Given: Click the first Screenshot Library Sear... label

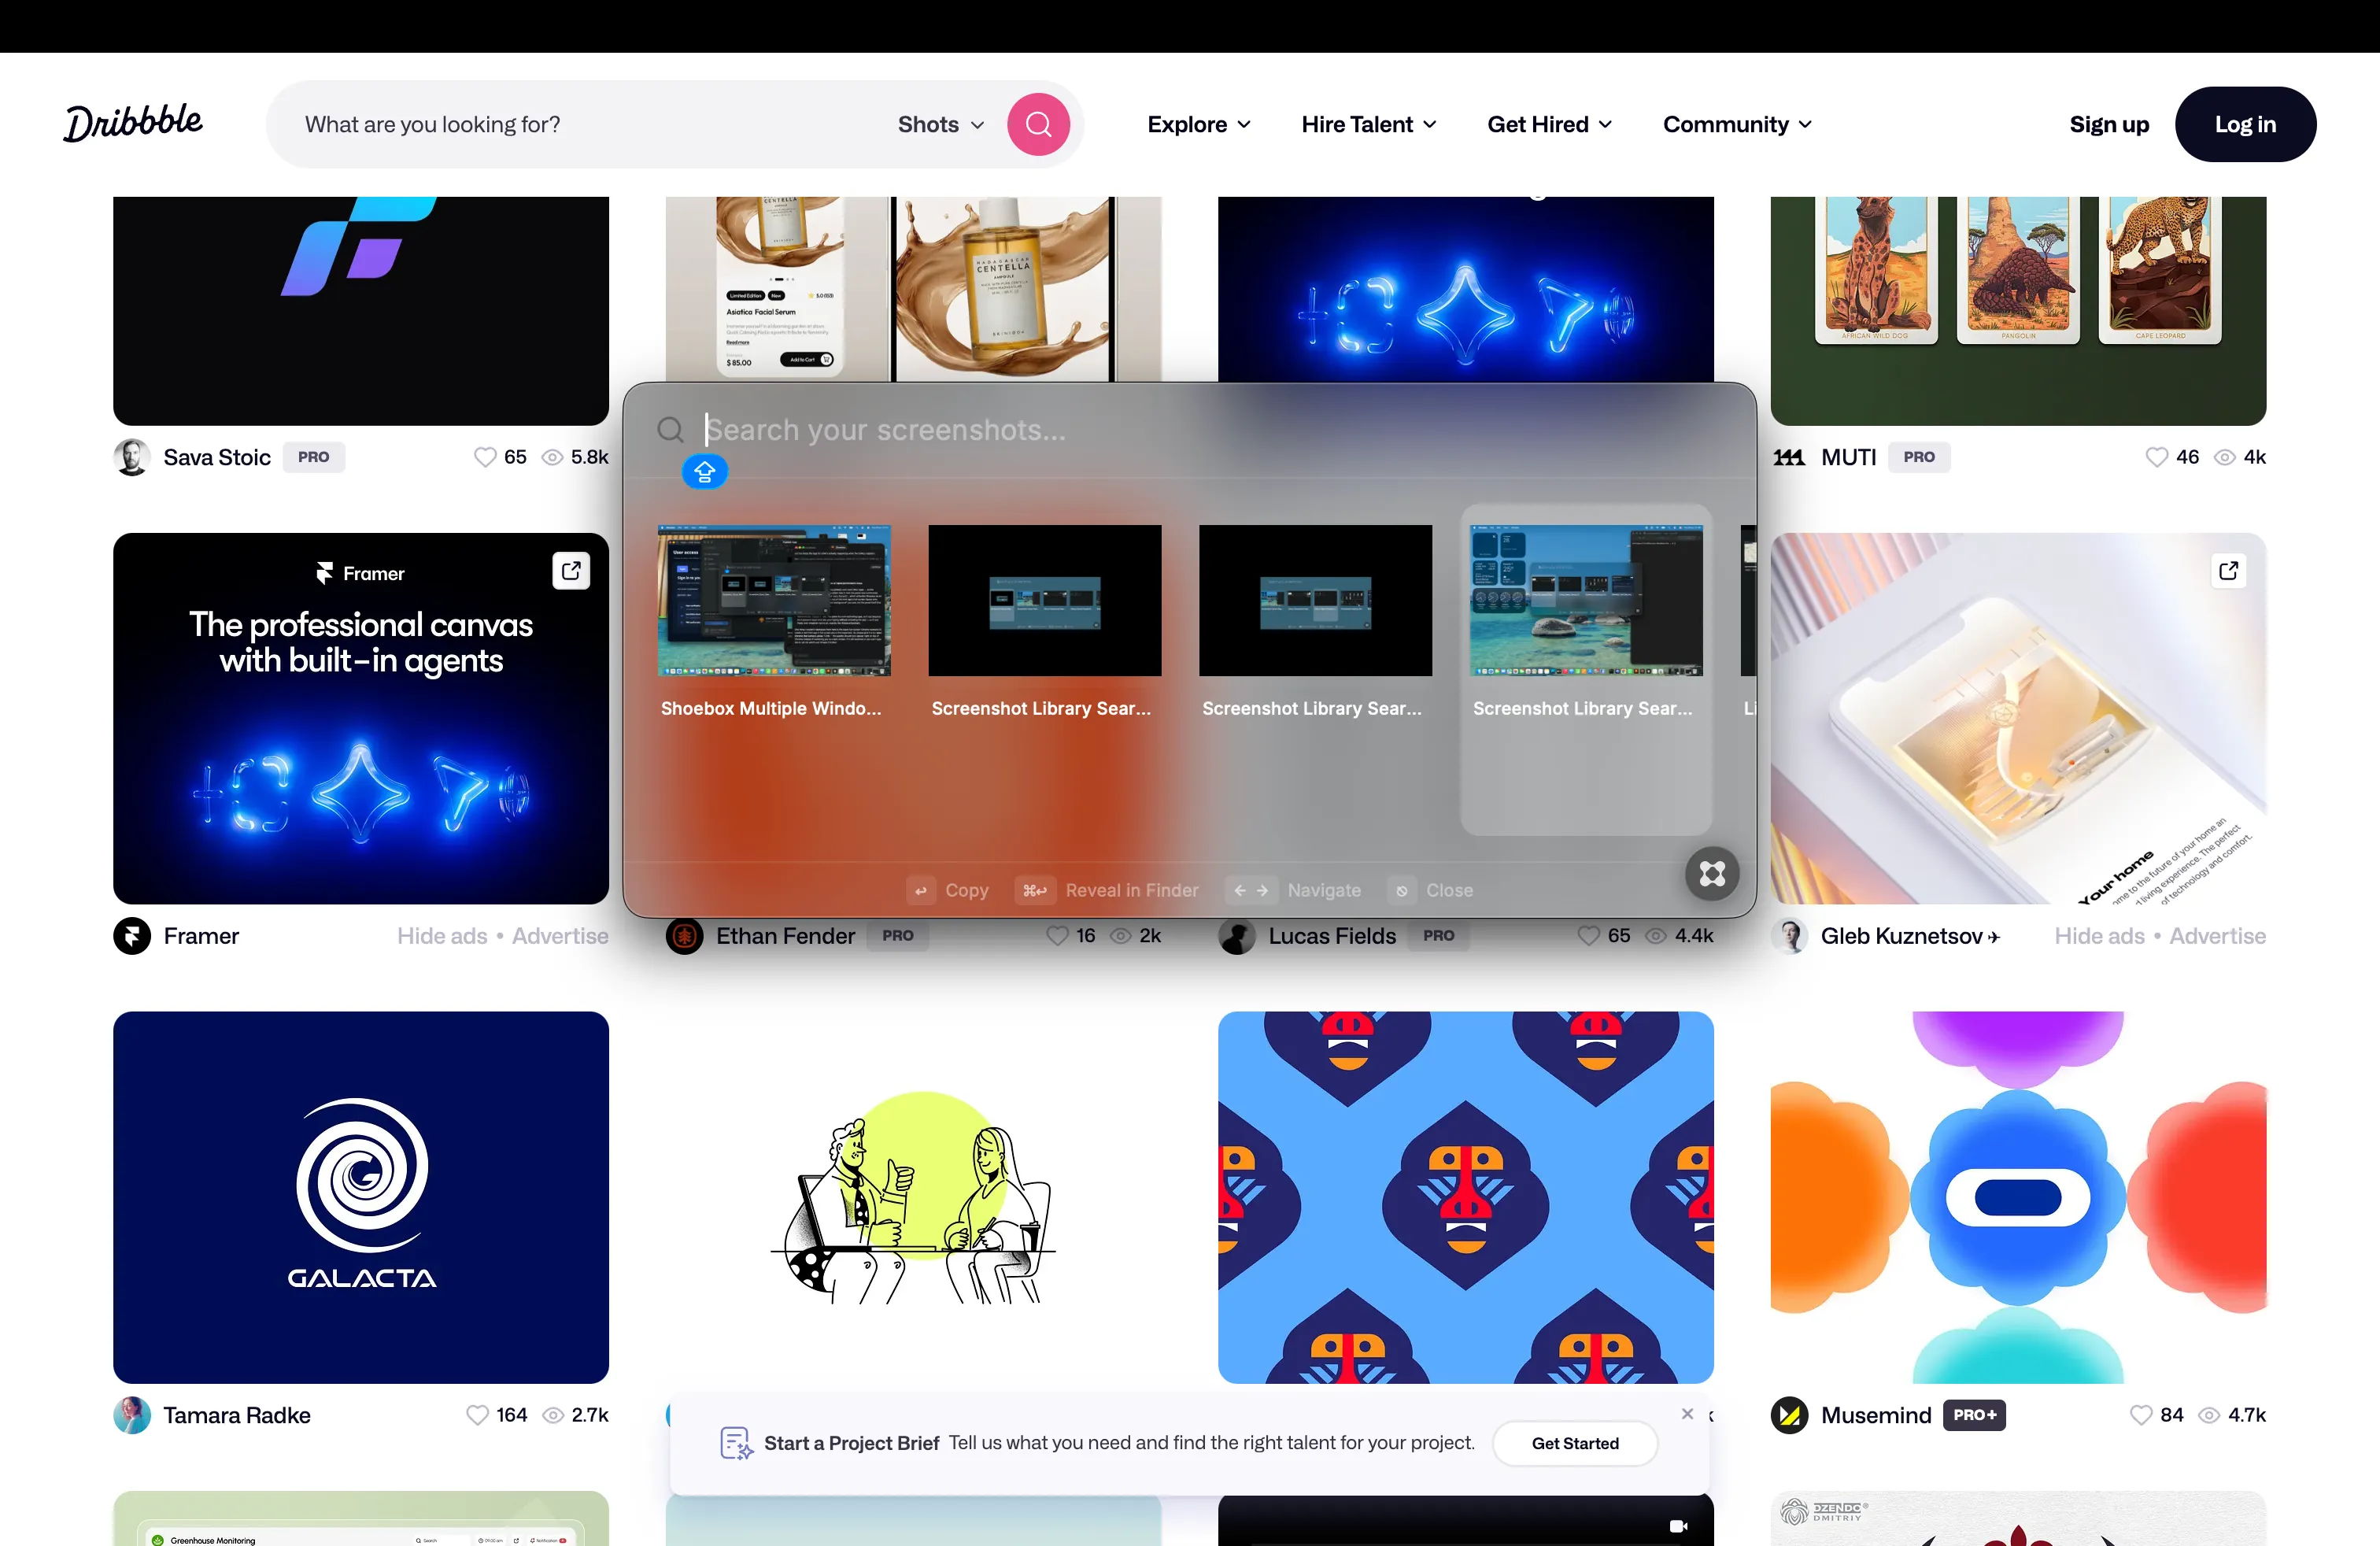Looking at the screenshot, I should point(1041,708).
